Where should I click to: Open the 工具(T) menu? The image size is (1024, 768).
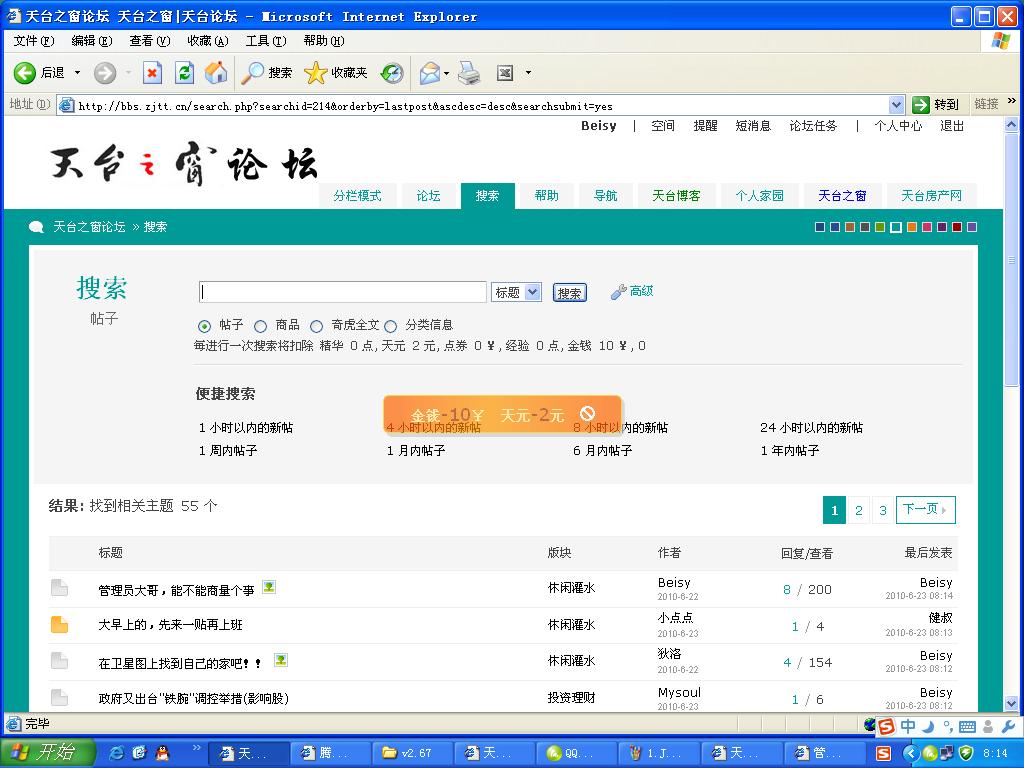tap(265, 41)
